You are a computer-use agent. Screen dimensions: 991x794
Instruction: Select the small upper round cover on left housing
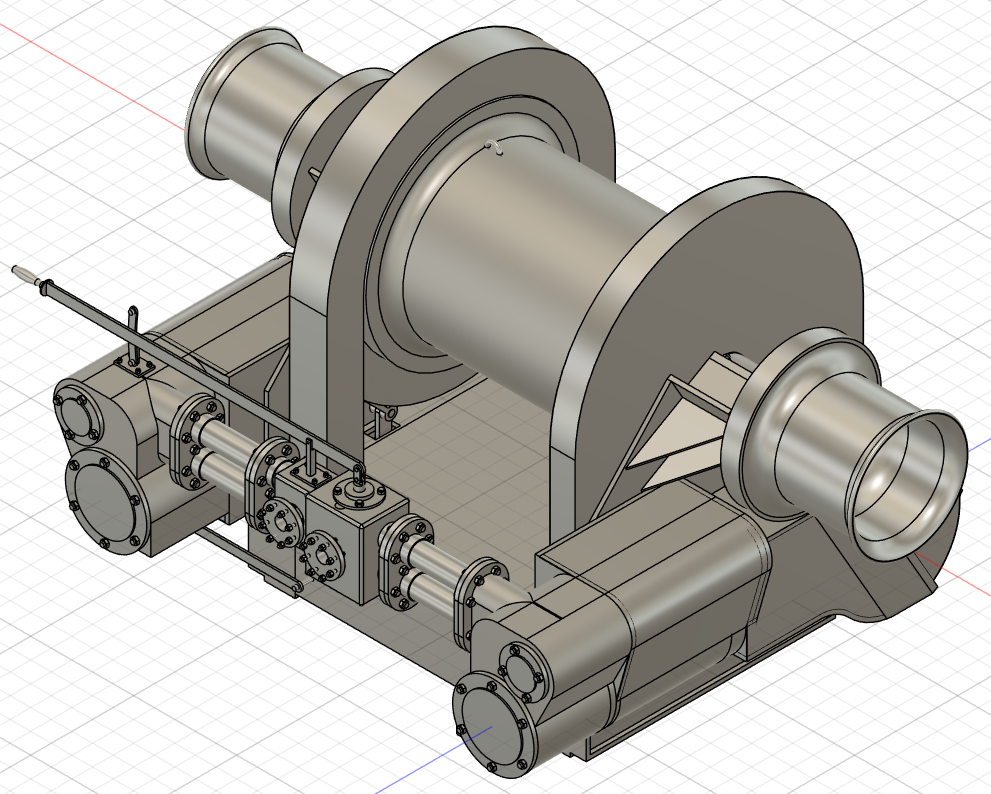pos(76,412)
